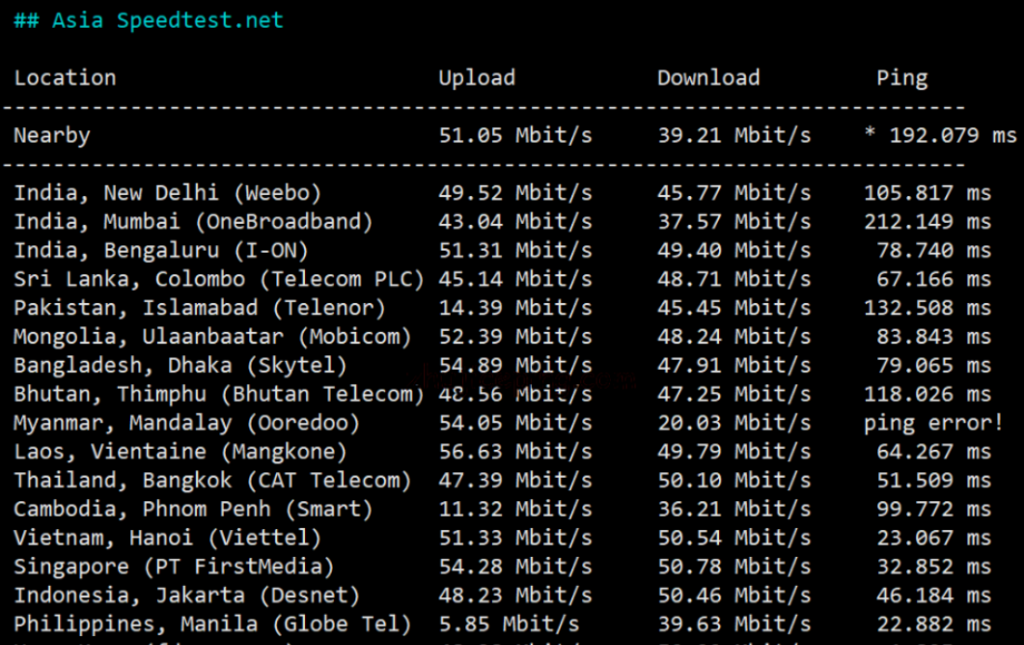The width and height of the screenshot is (1024, 645).
Task: Select Indonesia, Jakarta (Desnet) row
Action: pyautogui.click(x=187, y=596)
